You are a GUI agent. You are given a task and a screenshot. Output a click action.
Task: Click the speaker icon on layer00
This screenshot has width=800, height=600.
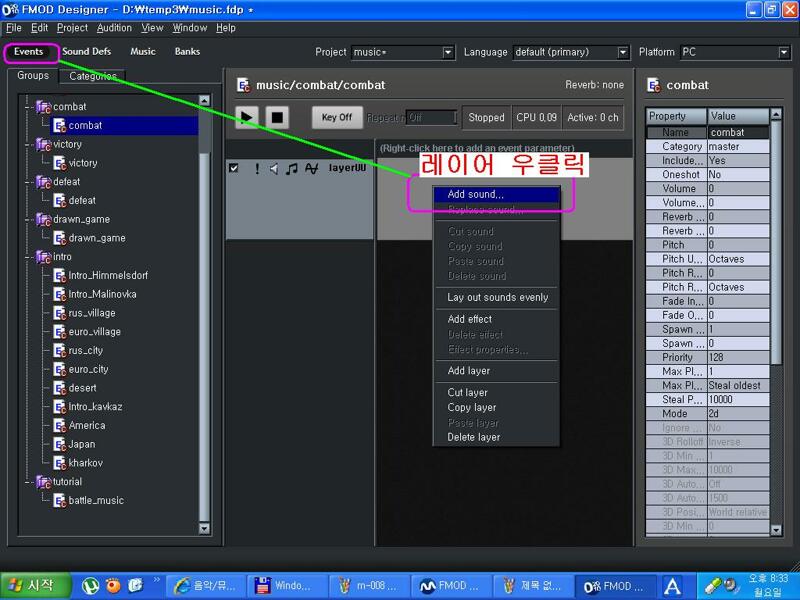274,168
